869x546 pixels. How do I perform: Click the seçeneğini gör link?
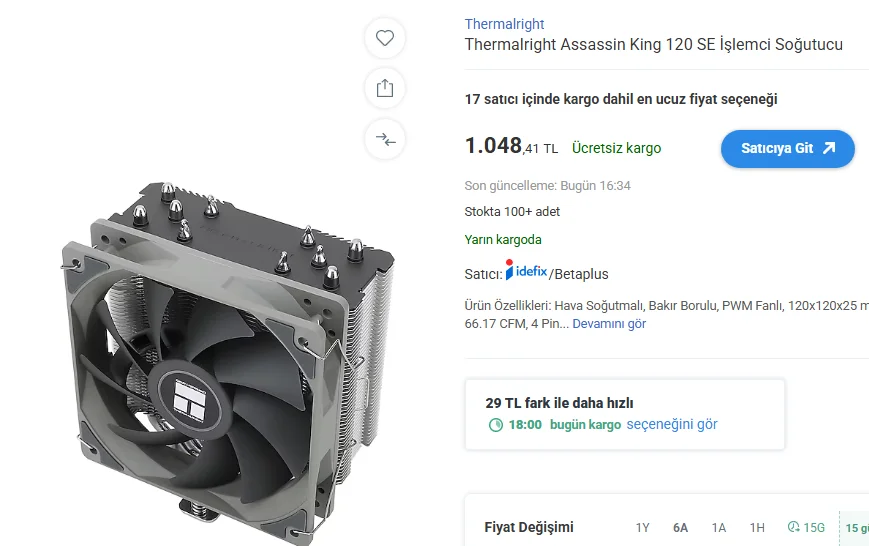click(x=672, y=425)
